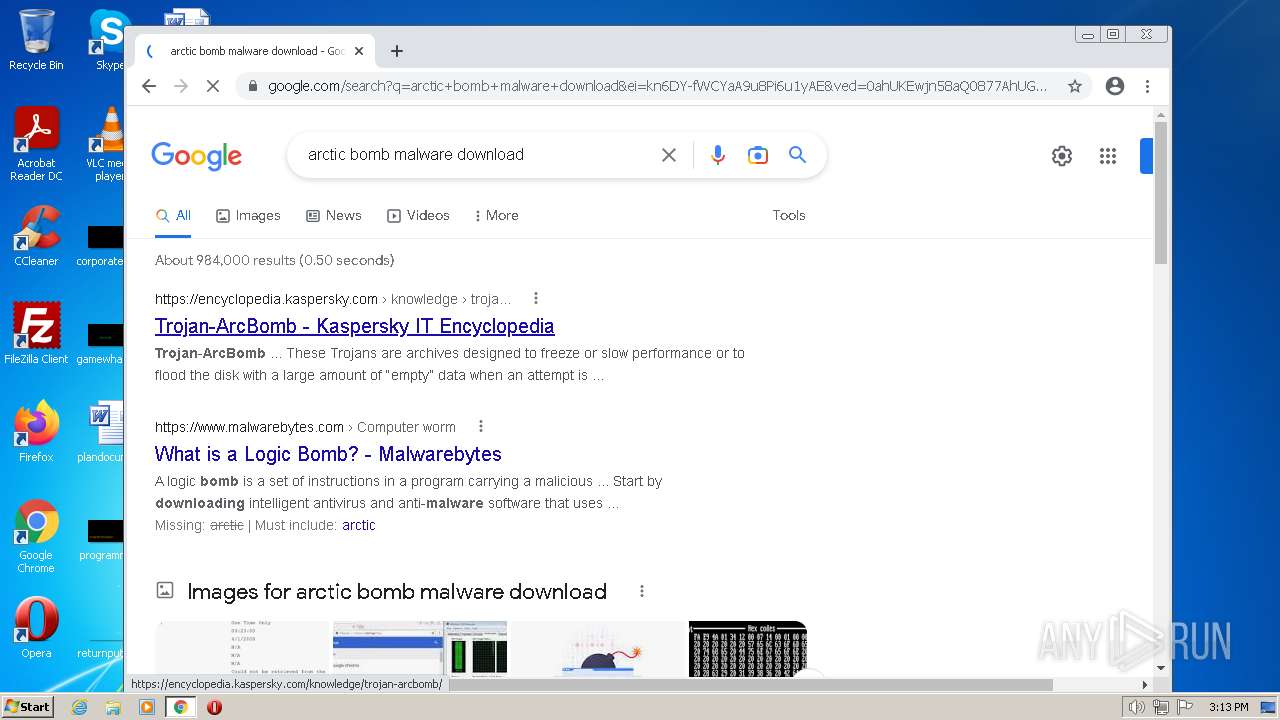Clear the search query with X
This screenshot has height=720, width=1280.
(669, 155)
